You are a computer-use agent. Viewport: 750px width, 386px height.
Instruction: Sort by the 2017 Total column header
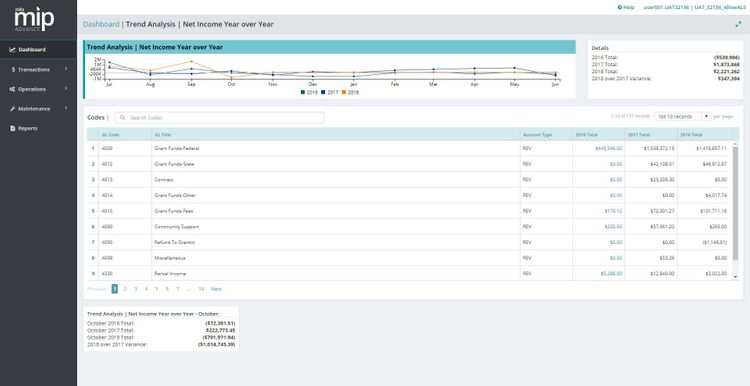[651, 135]
